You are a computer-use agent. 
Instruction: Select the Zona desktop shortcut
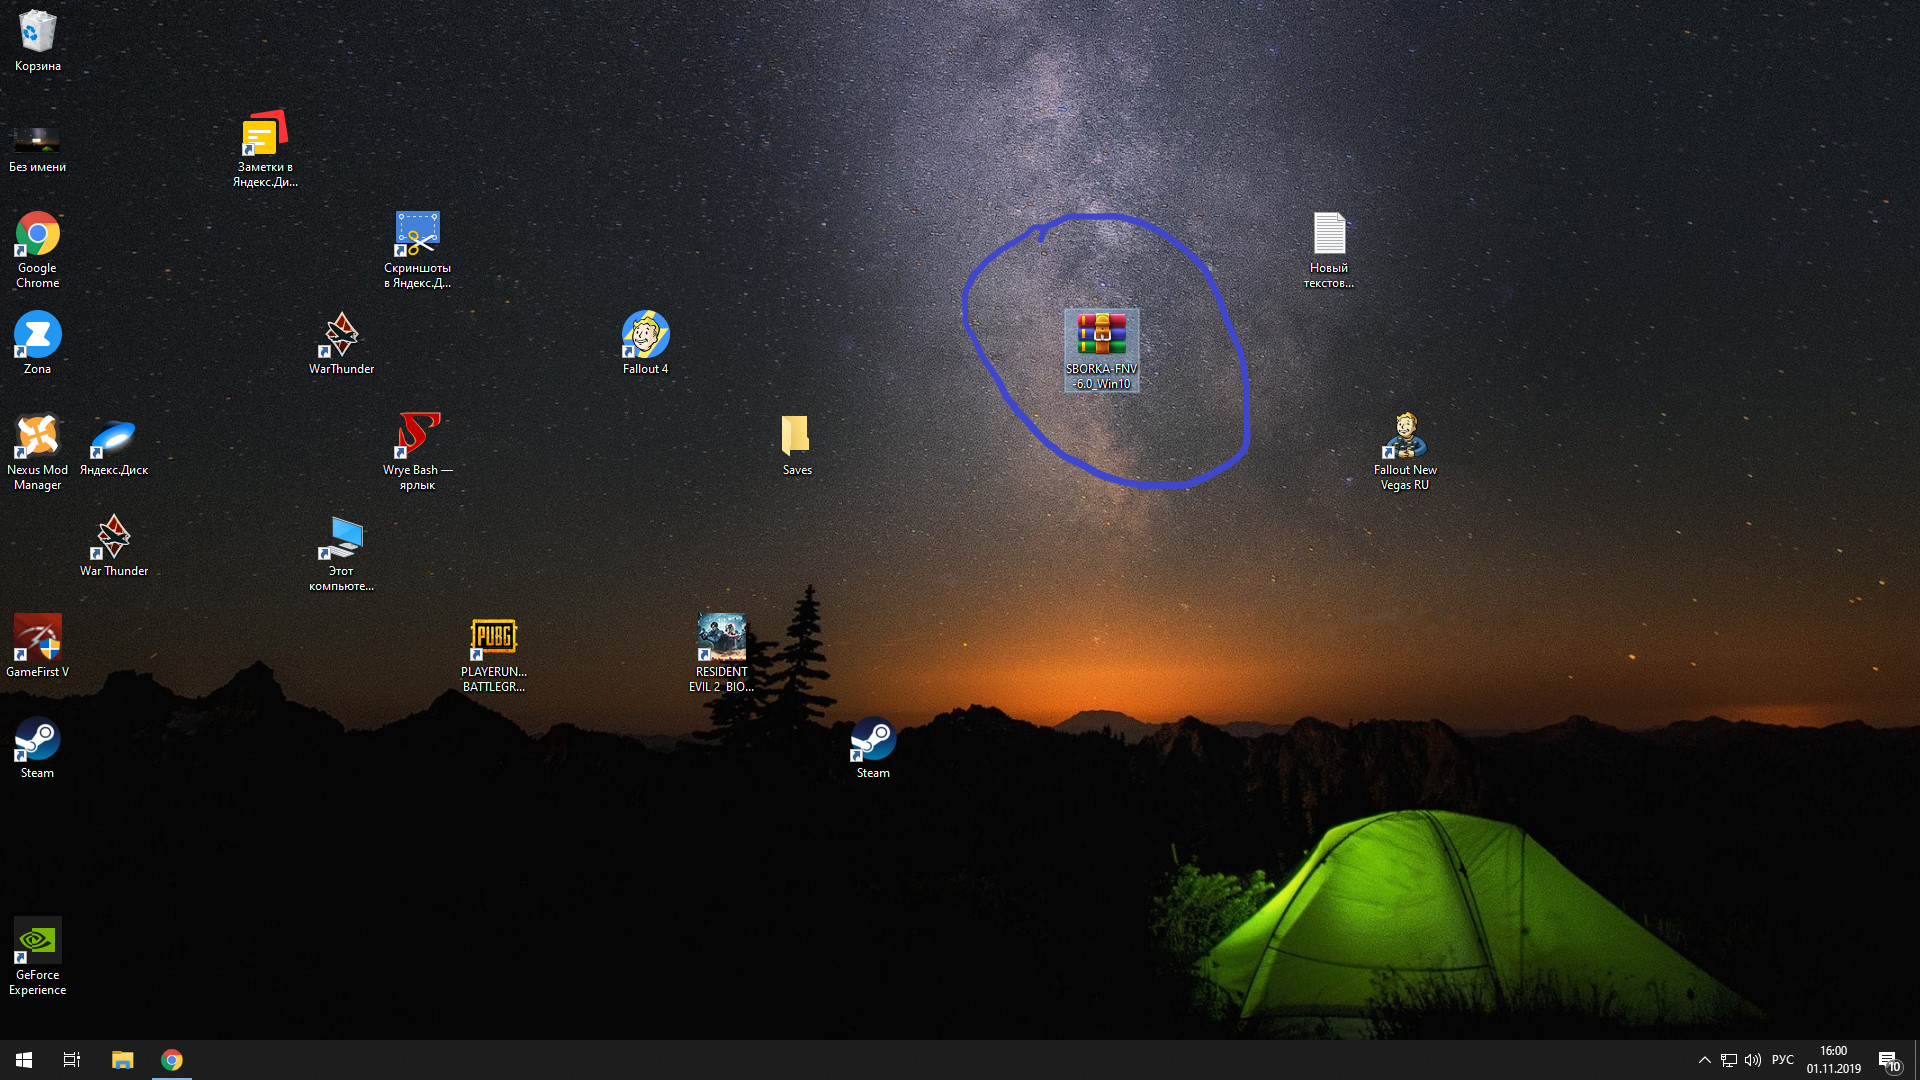(38, 336)
